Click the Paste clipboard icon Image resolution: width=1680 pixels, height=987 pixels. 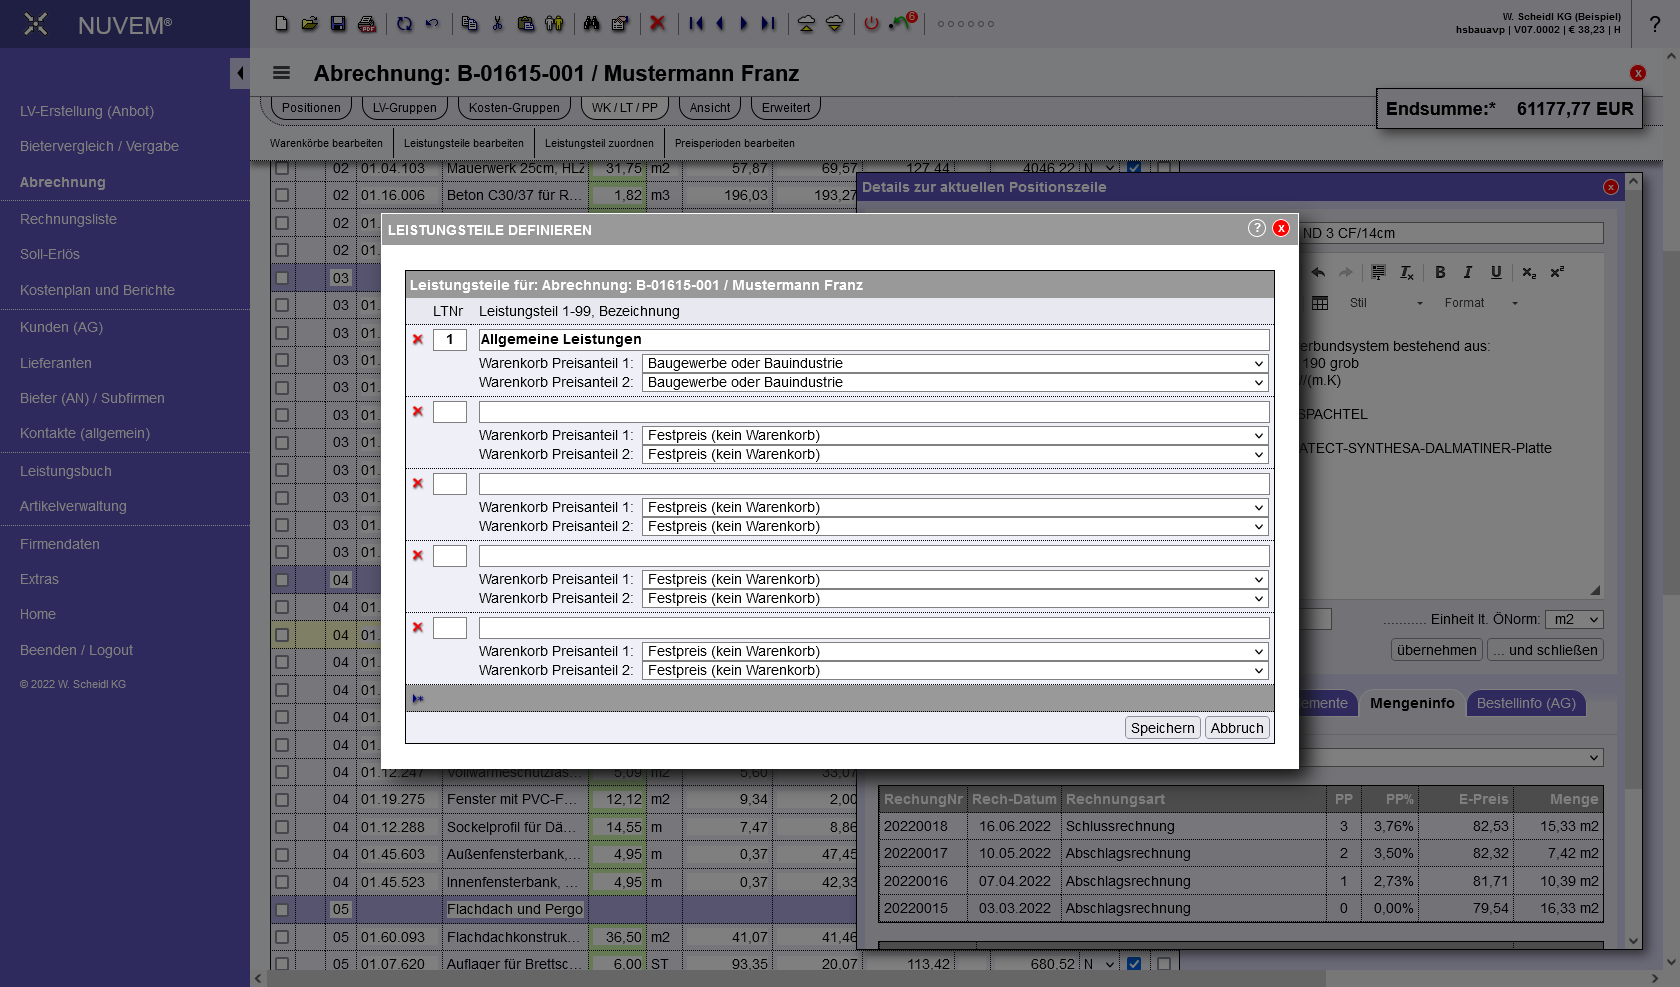(x=526, y=23)
